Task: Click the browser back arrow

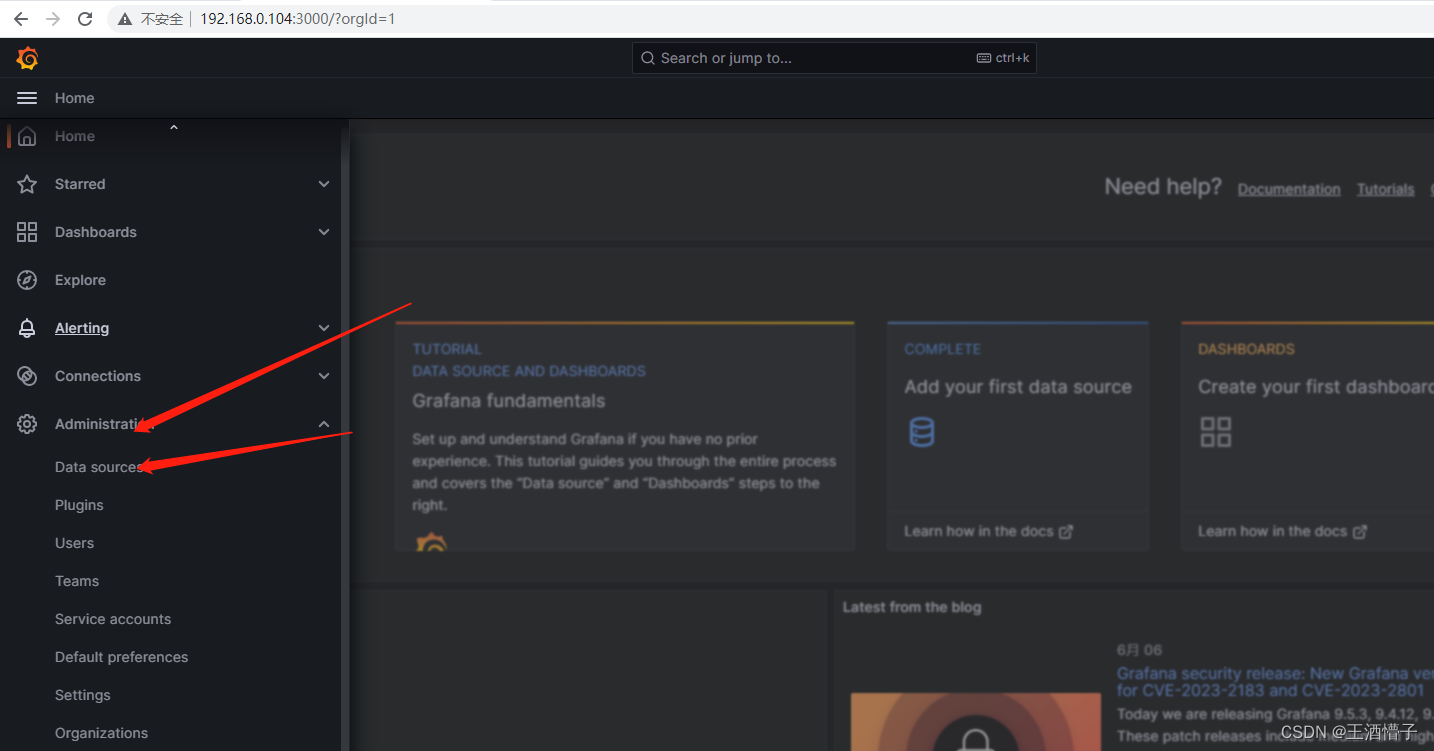Action: click(20, 19)
